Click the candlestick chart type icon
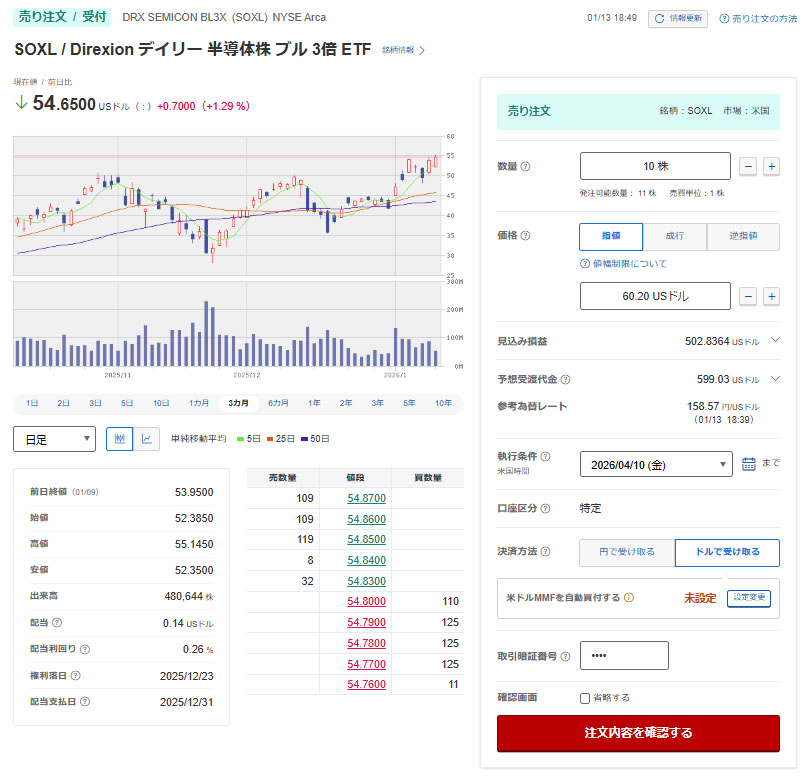 [119, 439]
